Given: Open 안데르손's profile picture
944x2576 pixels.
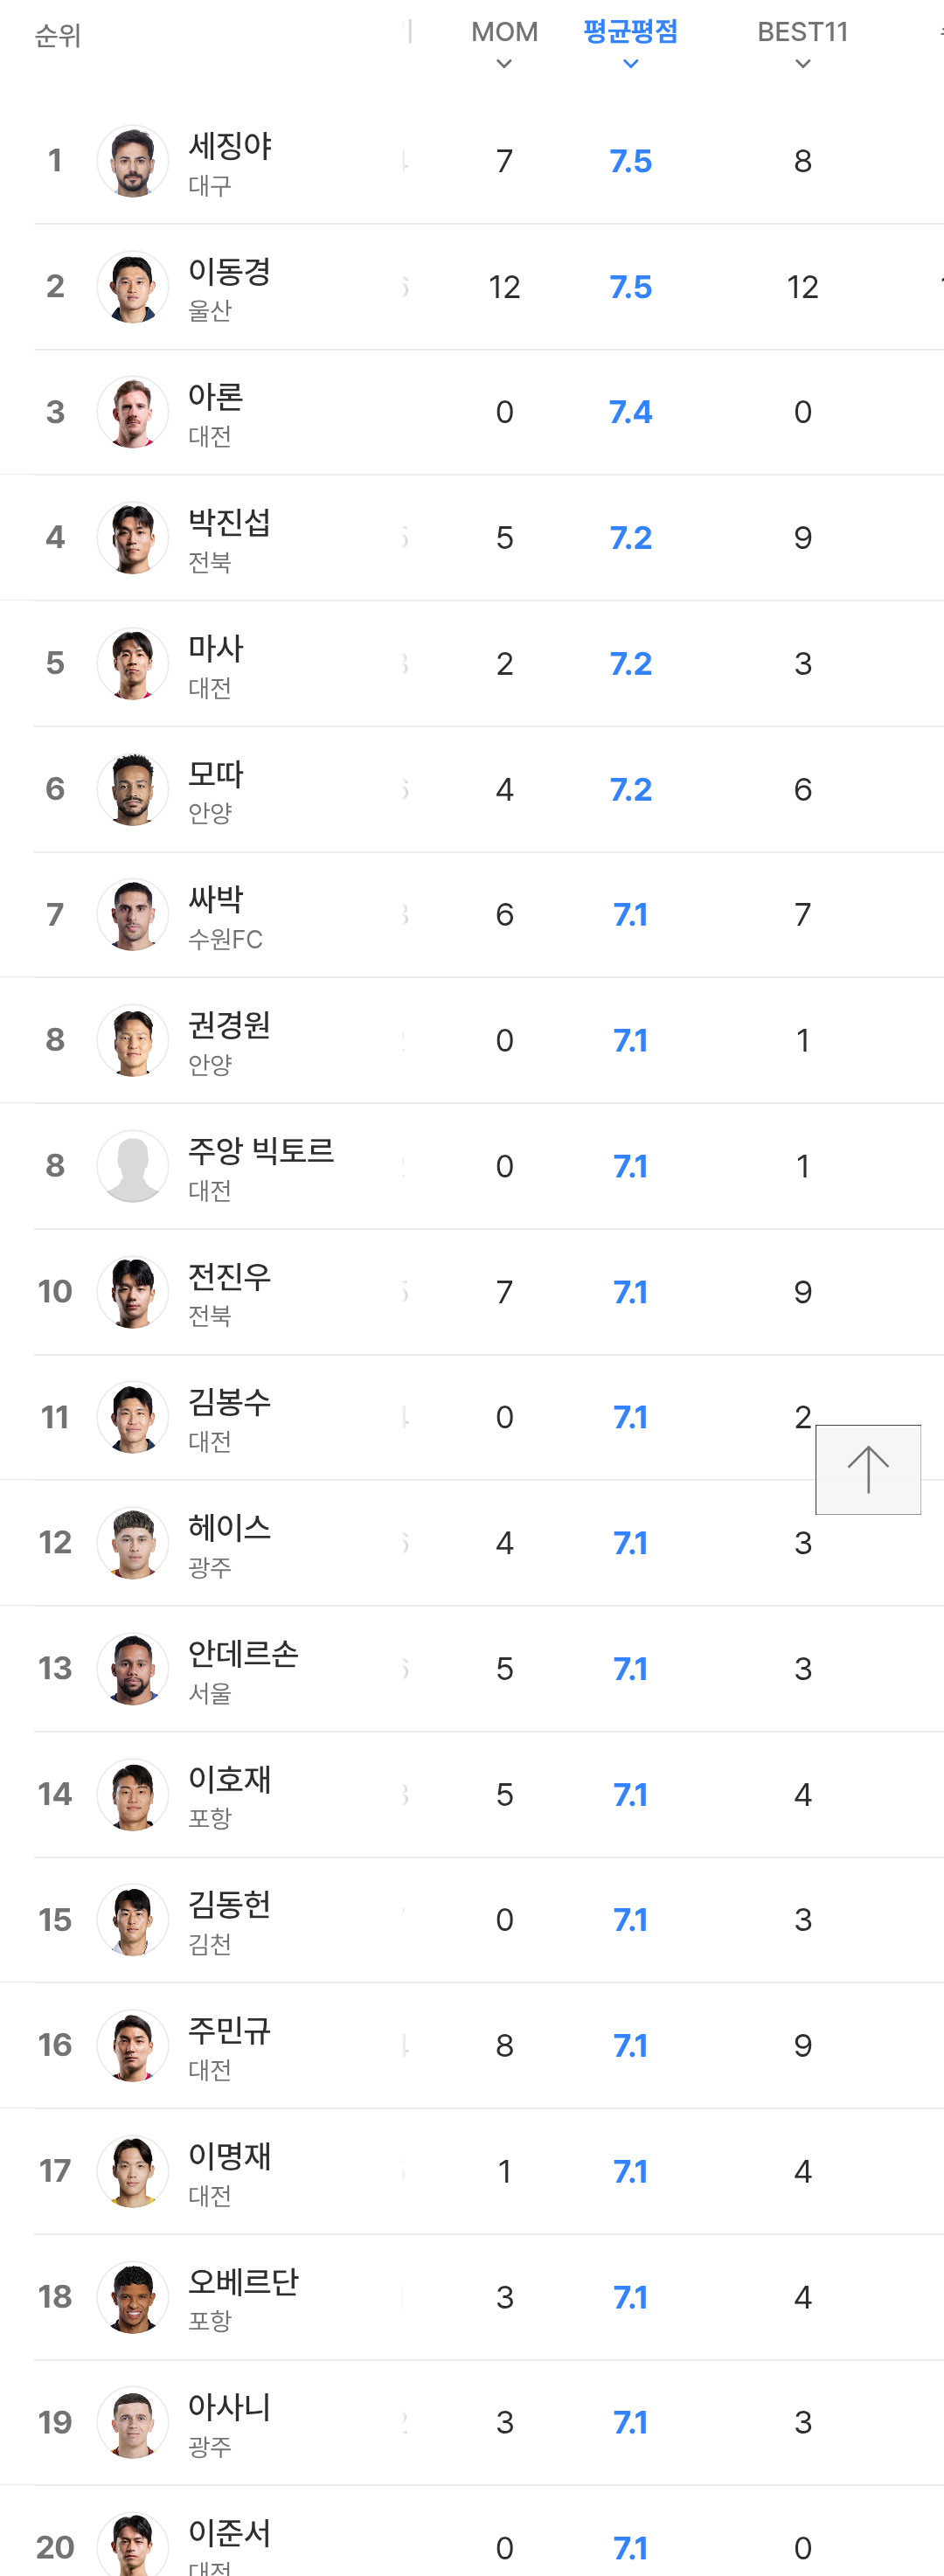Looking at the screenshot, I should pos(132,1669).
